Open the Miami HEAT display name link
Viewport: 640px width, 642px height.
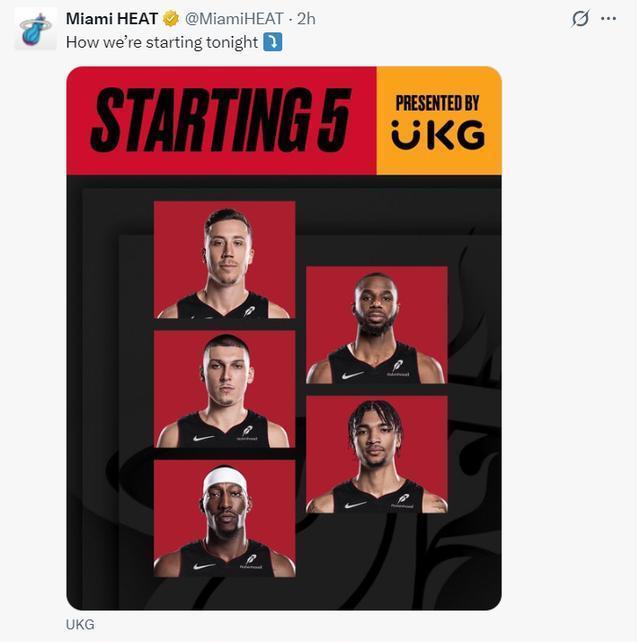112,18
